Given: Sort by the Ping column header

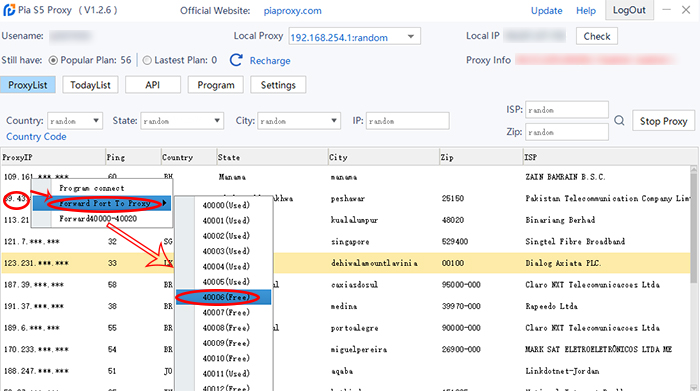Looking at the screenshot, I should tap(133, 157).
